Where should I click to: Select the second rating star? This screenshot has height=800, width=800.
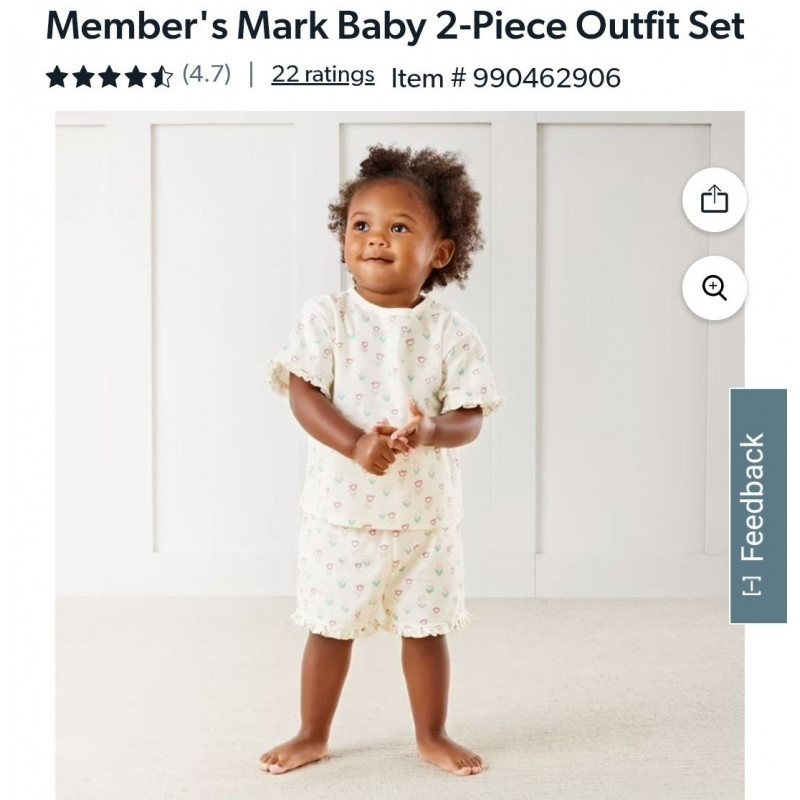pos(83,77)
